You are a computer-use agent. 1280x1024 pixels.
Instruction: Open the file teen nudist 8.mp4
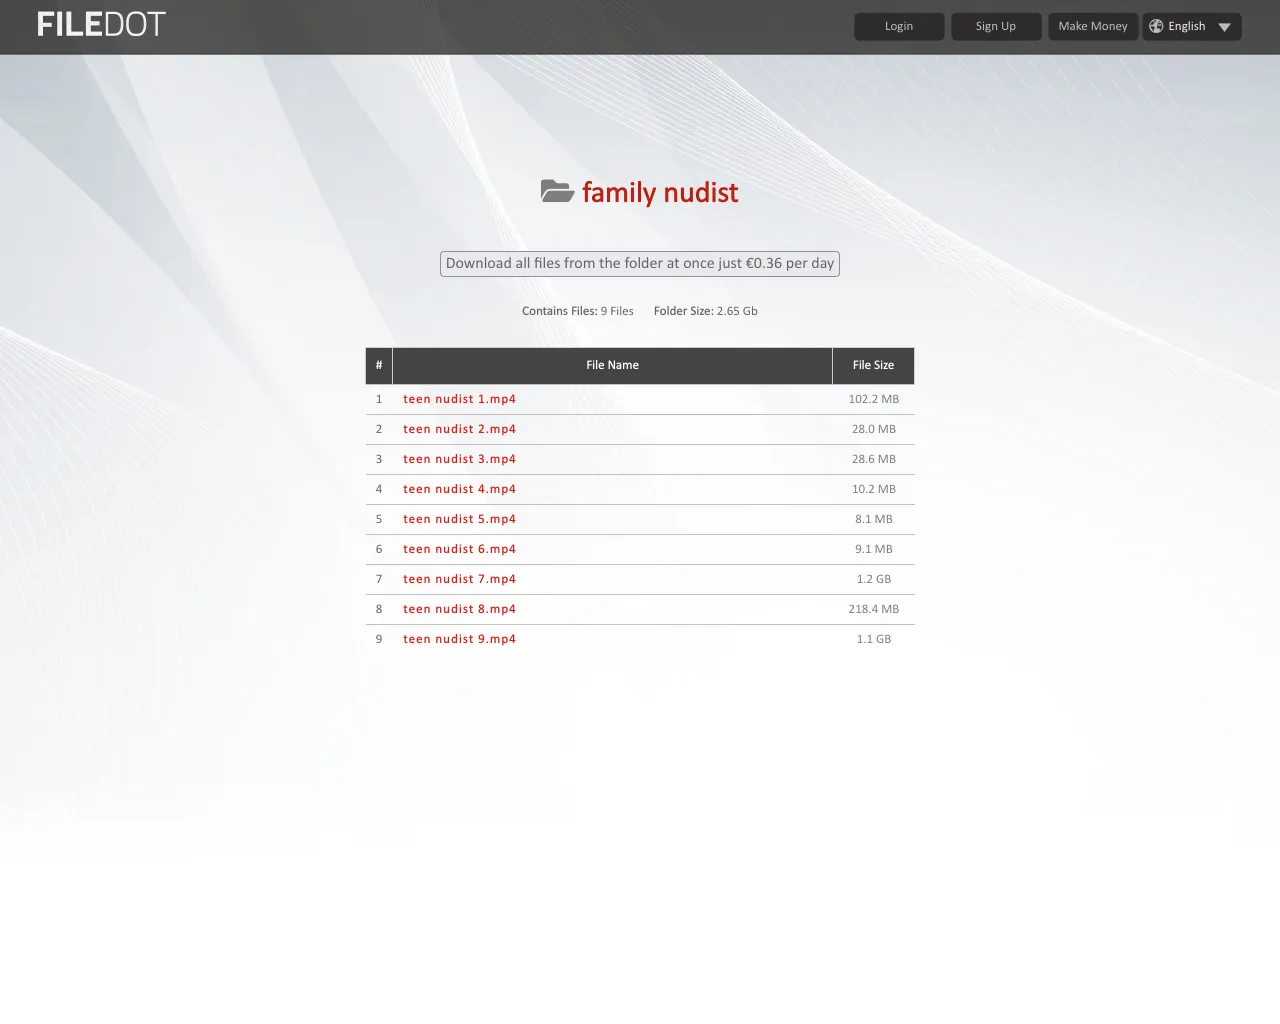tap(459, 609)
